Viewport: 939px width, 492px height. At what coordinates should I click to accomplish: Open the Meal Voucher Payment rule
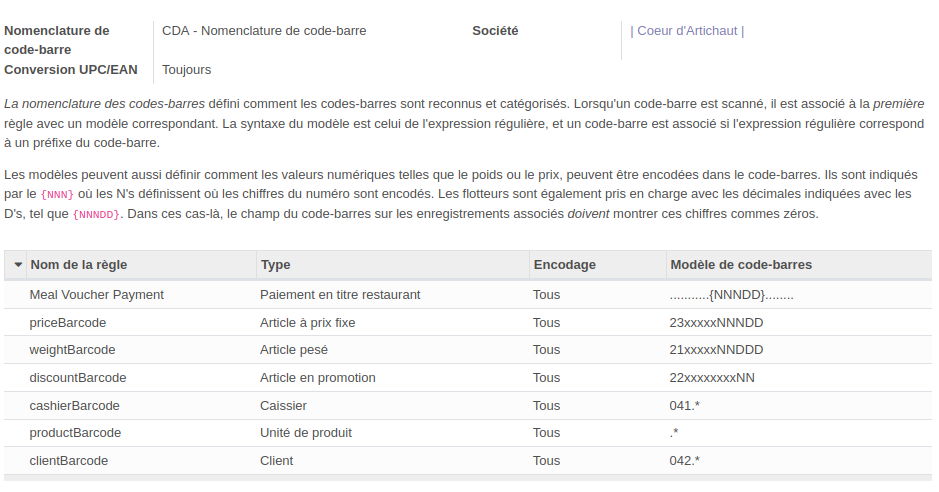(97, 295)
